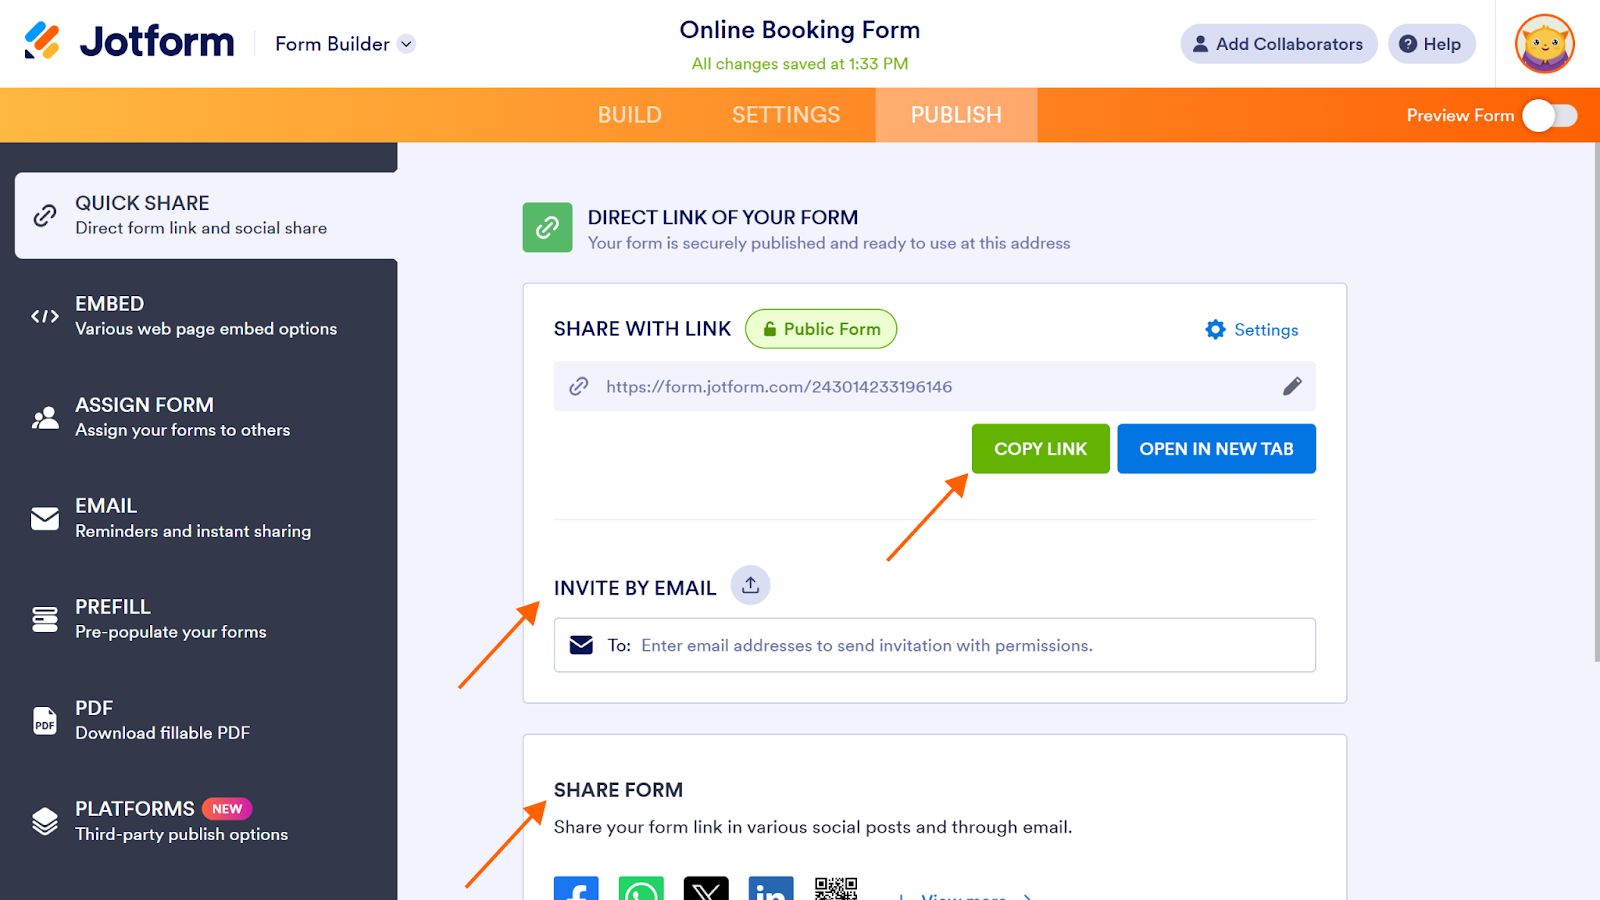Share the form on X
This screenshot has width=1600, height=900.
706,889
